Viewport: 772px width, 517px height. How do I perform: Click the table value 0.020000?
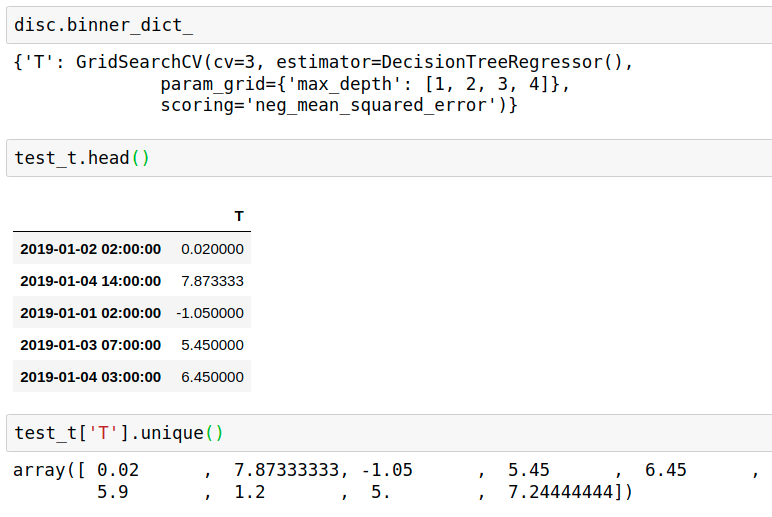click(x=212, y=249)
